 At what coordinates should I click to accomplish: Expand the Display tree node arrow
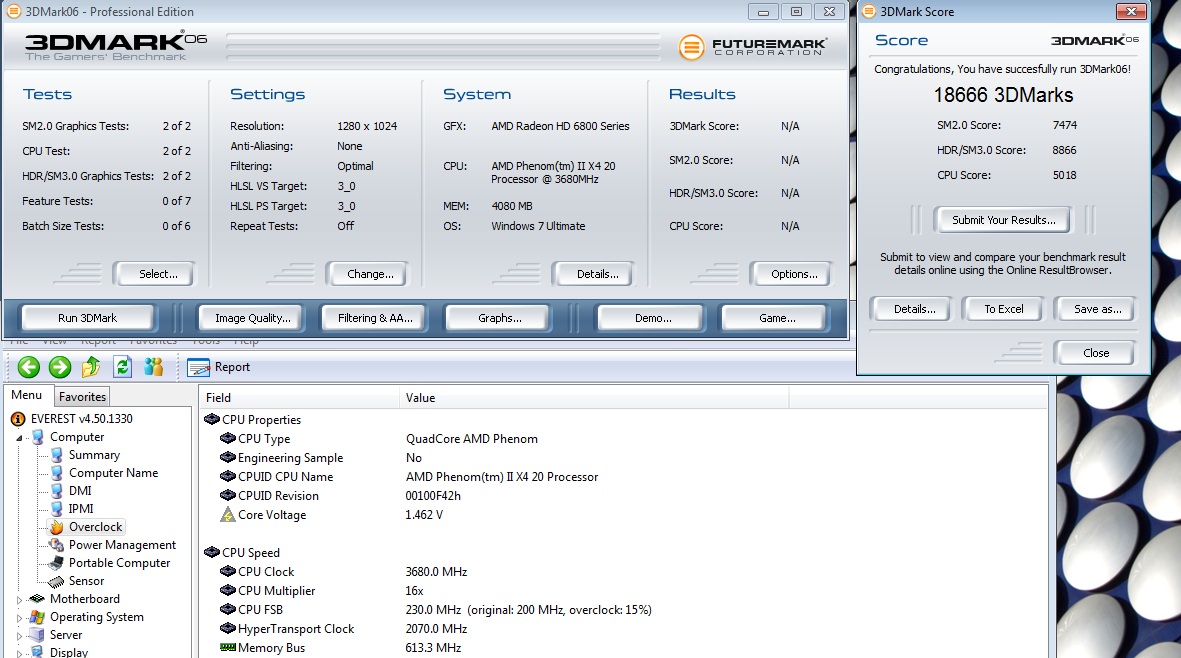20,653
